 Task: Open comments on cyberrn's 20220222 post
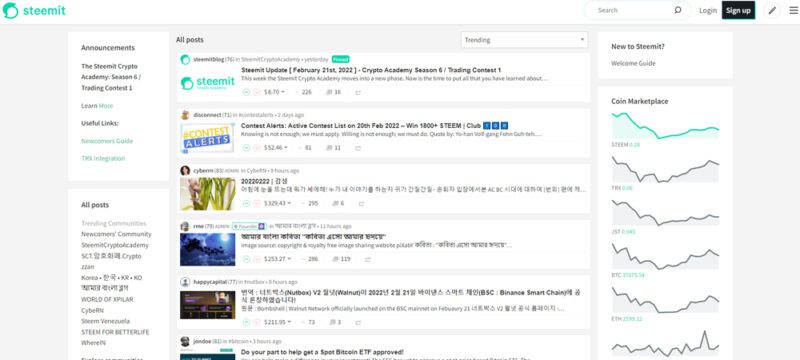[x=338, y=203]
